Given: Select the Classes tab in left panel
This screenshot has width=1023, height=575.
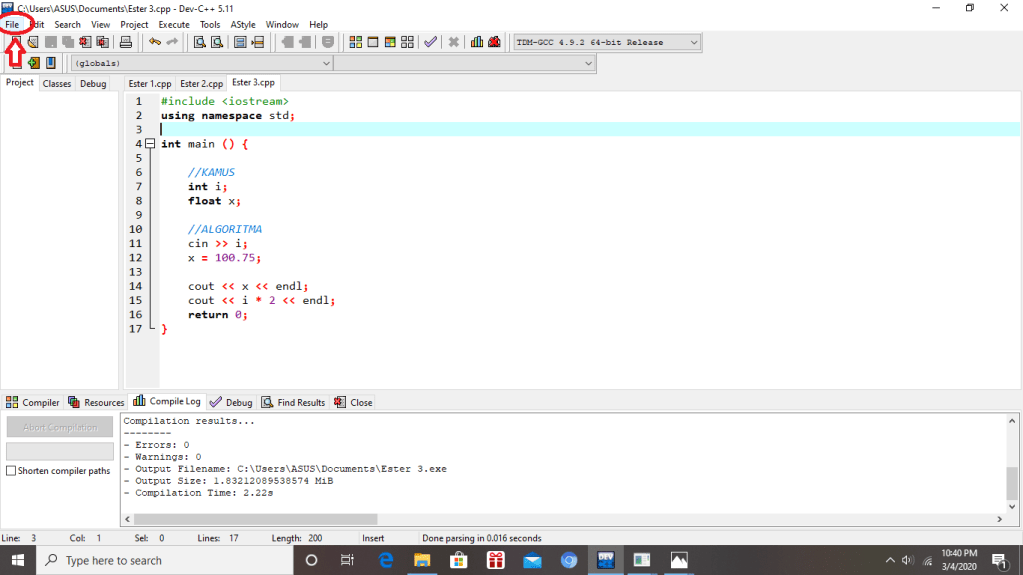Looking at the screenshot, I should (x=57, y=84).
